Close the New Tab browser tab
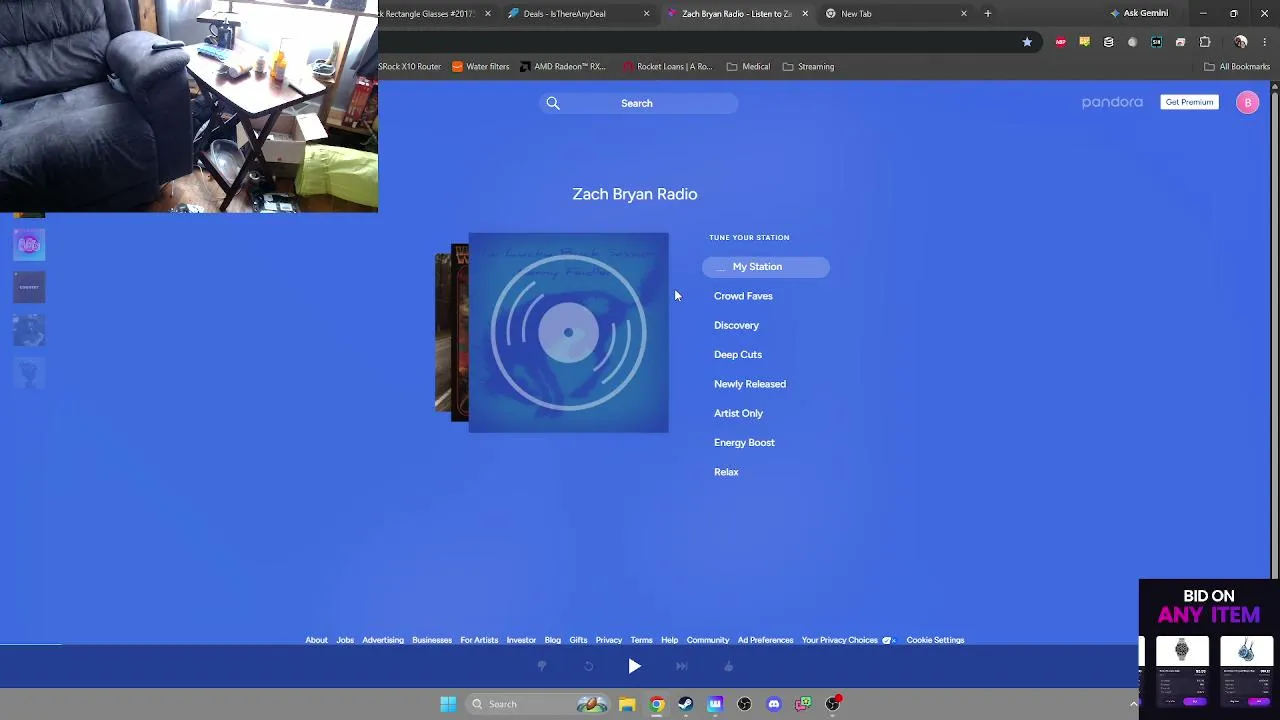The image size is (1280, 720). [x=964, y=14]
